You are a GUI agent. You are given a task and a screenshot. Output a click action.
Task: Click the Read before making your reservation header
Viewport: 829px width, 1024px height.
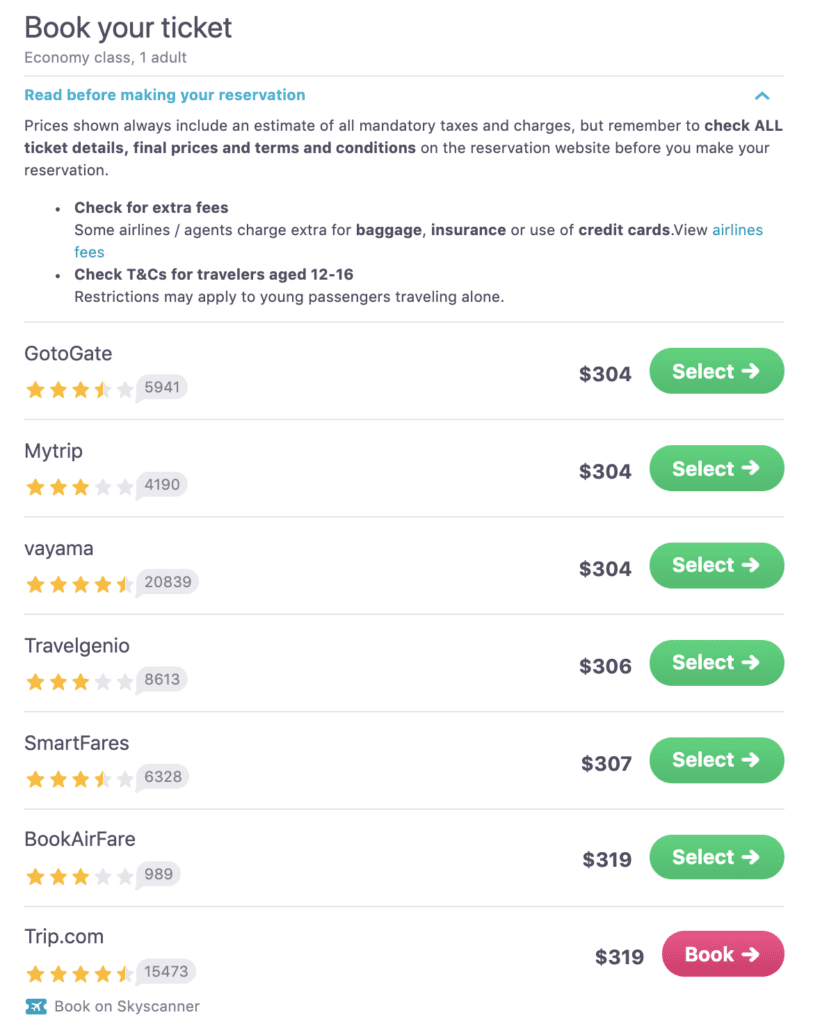pos(164,95)
